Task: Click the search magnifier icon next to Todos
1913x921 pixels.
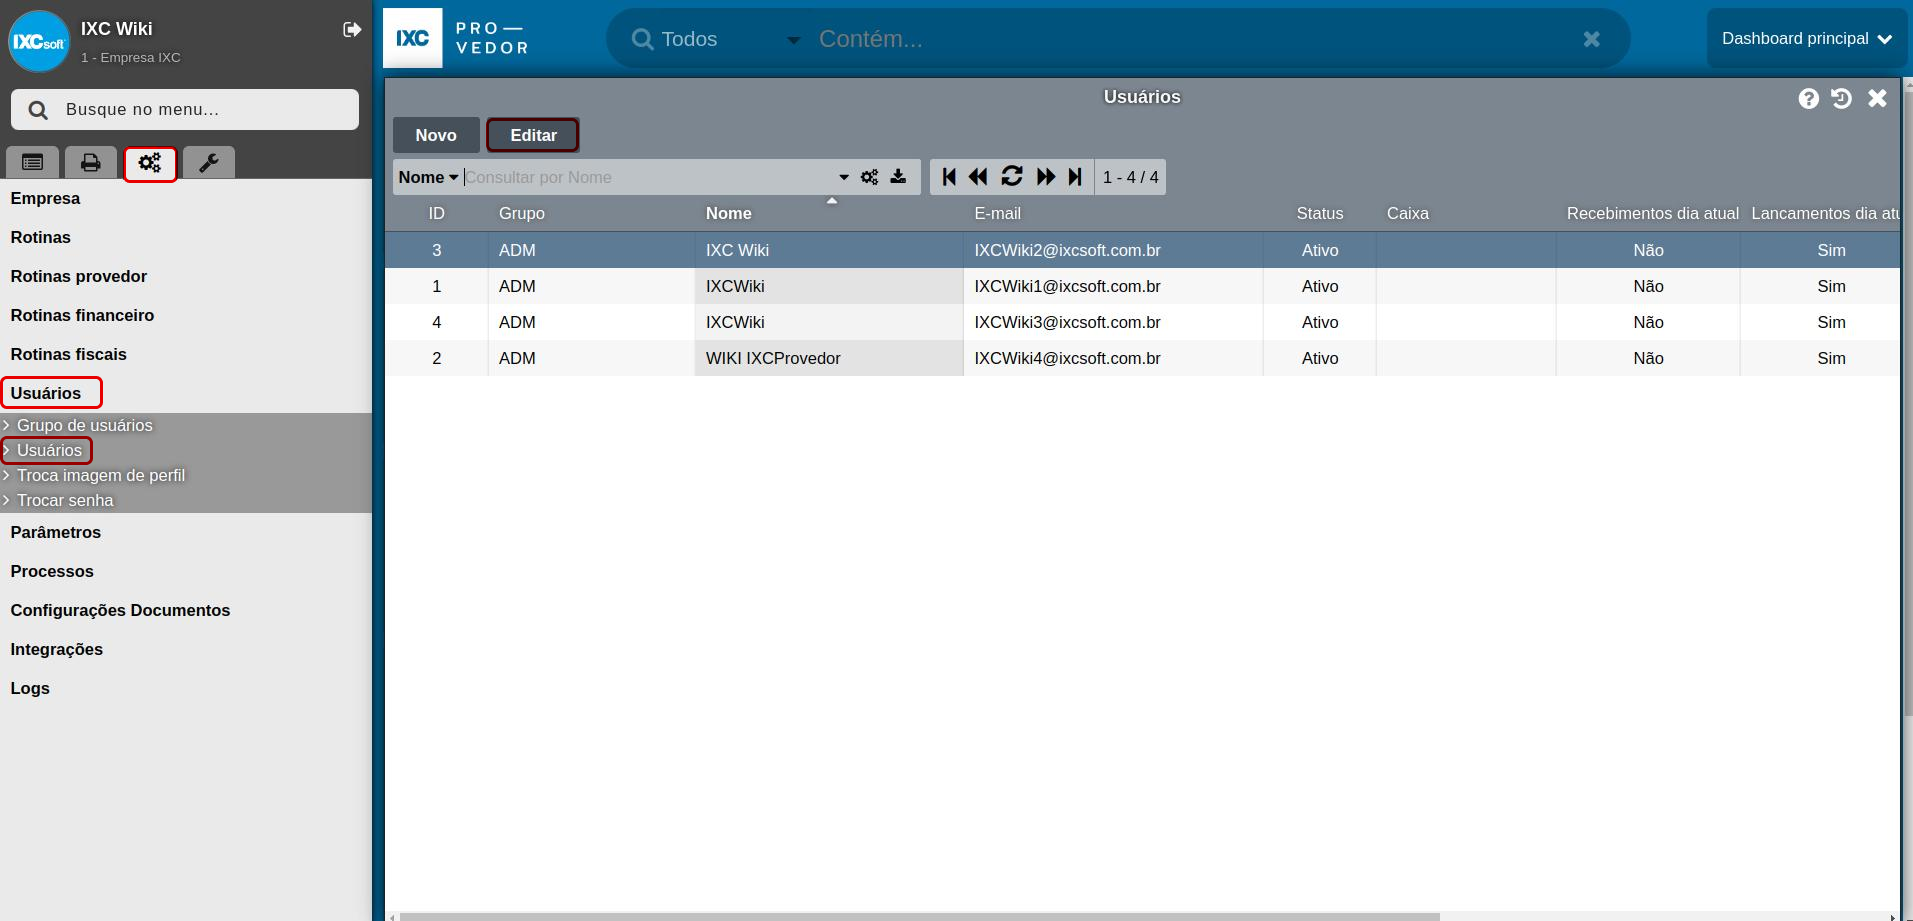Action: (x=642, y=39)
